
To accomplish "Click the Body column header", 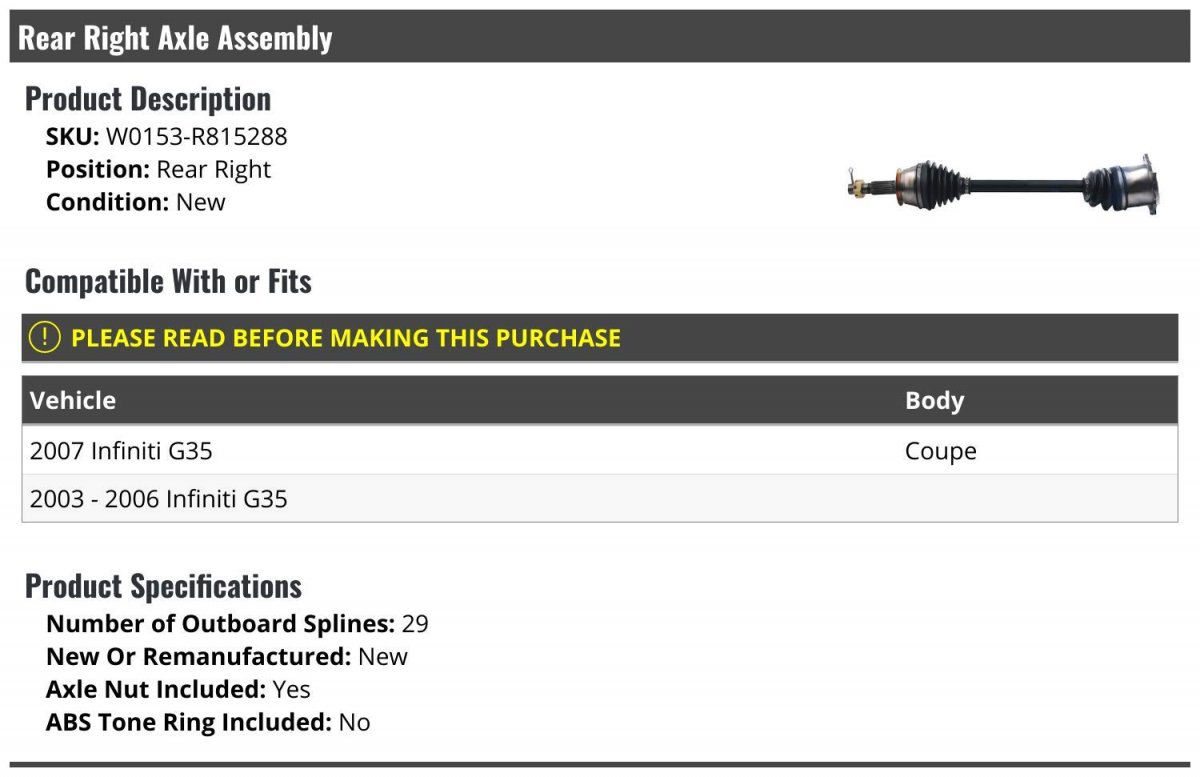I will tap(934, 401).
